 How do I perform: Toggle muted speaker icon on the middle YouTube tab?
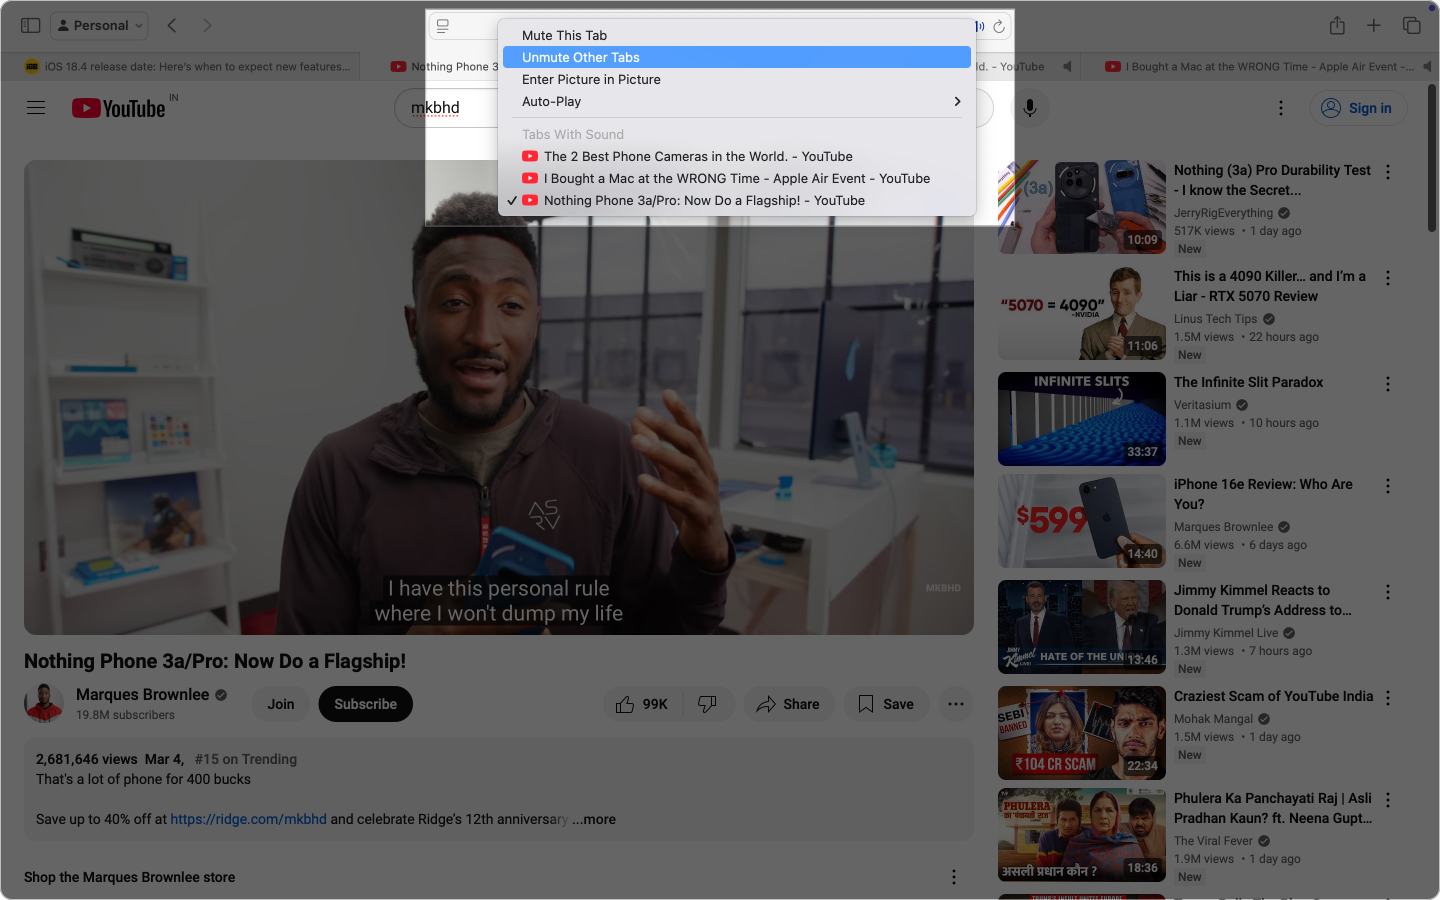1067,67
